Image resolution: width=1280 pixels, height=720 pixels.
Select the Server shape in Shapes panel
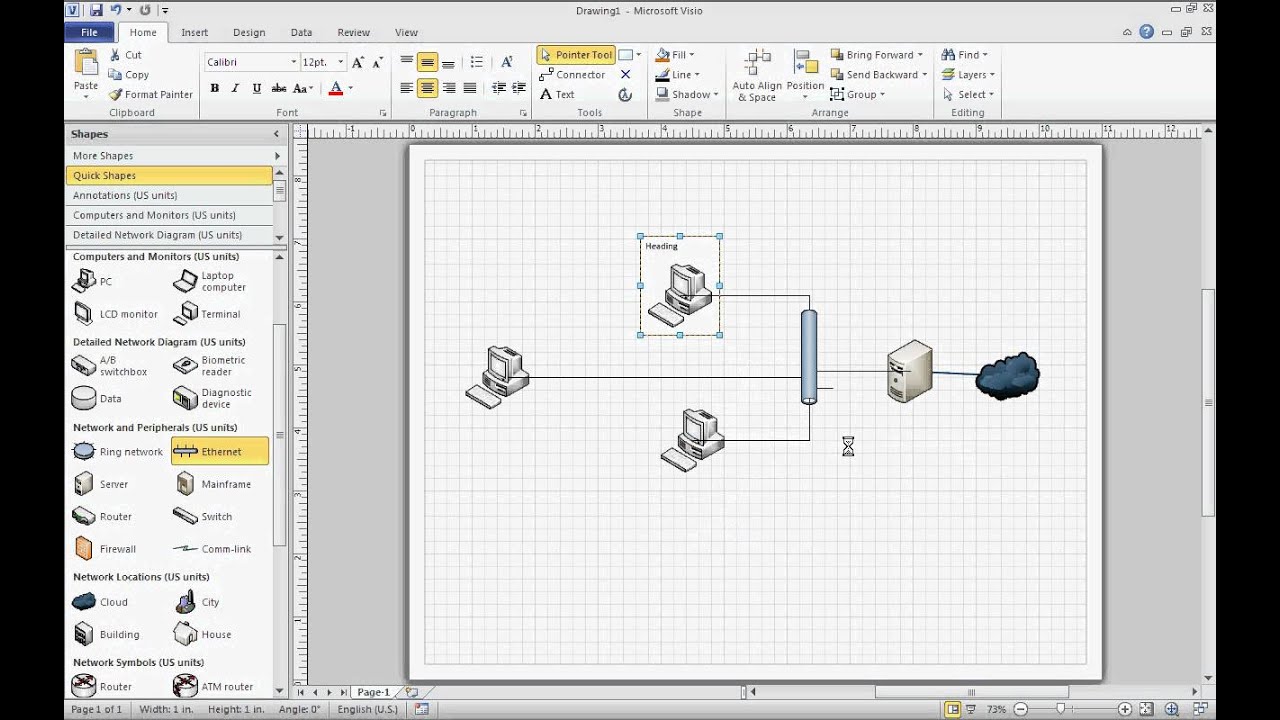[101, 484]
